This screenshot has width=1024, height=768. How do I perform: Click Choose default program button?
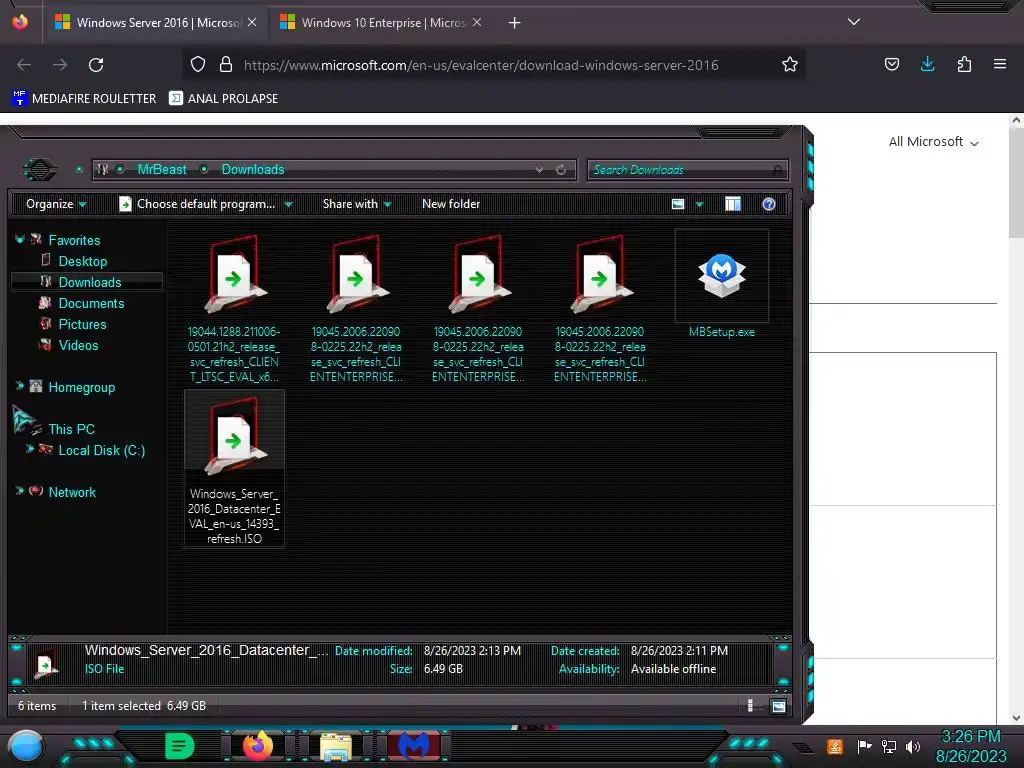point(197,204)
